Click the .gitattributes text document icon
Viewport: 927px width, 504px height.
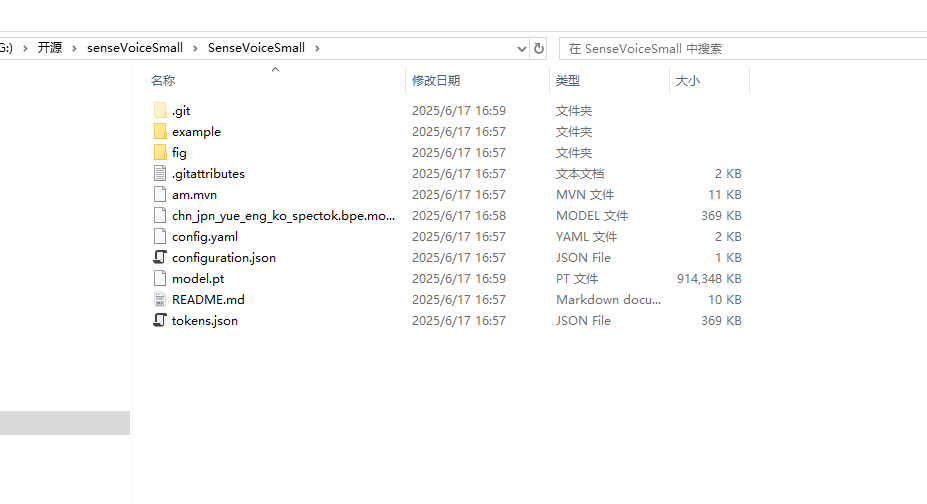[x=160, y=173]
